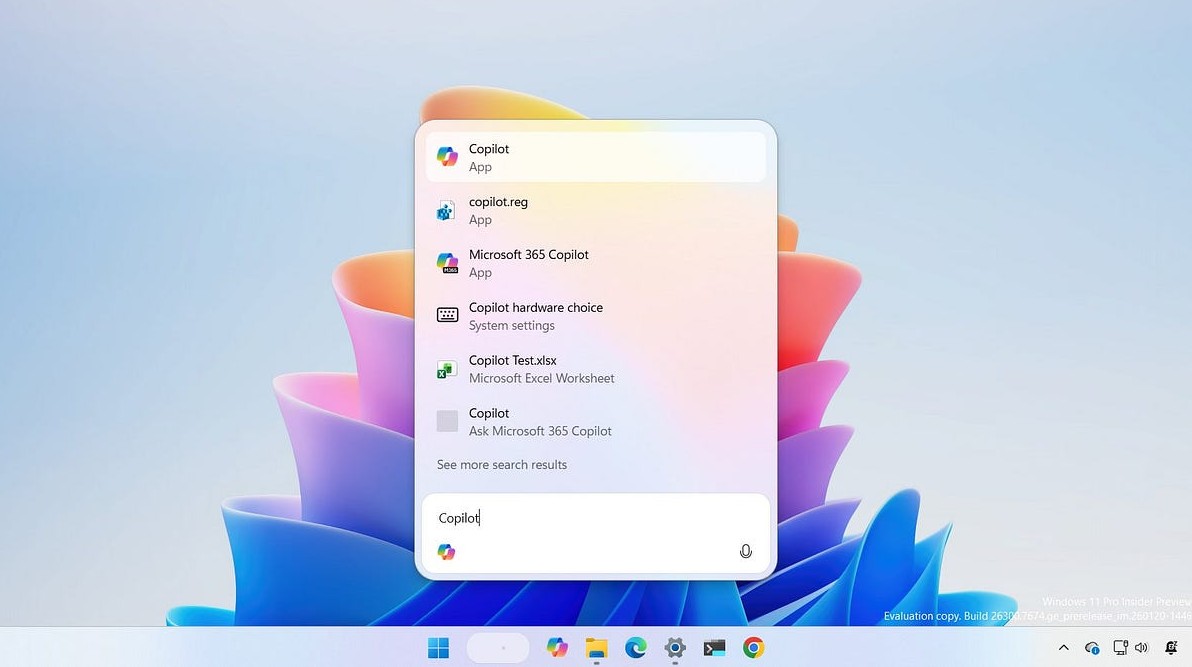
Task: Open the Windows Start menu
Action: (x=439, y=648)
